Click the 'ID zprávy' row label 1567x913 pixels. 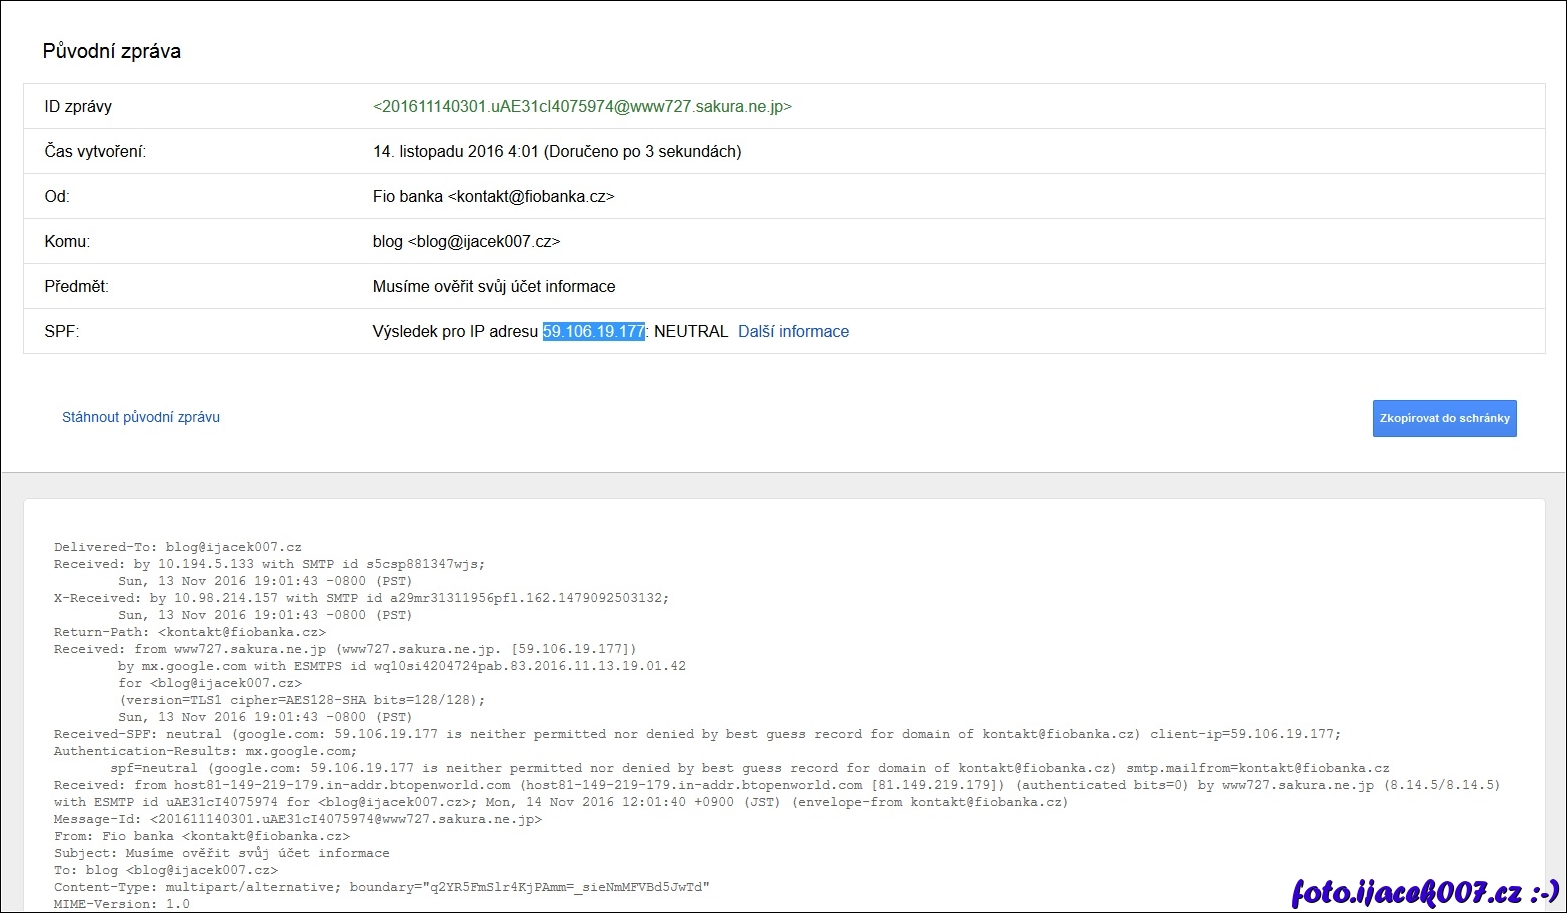coord(78,106)
